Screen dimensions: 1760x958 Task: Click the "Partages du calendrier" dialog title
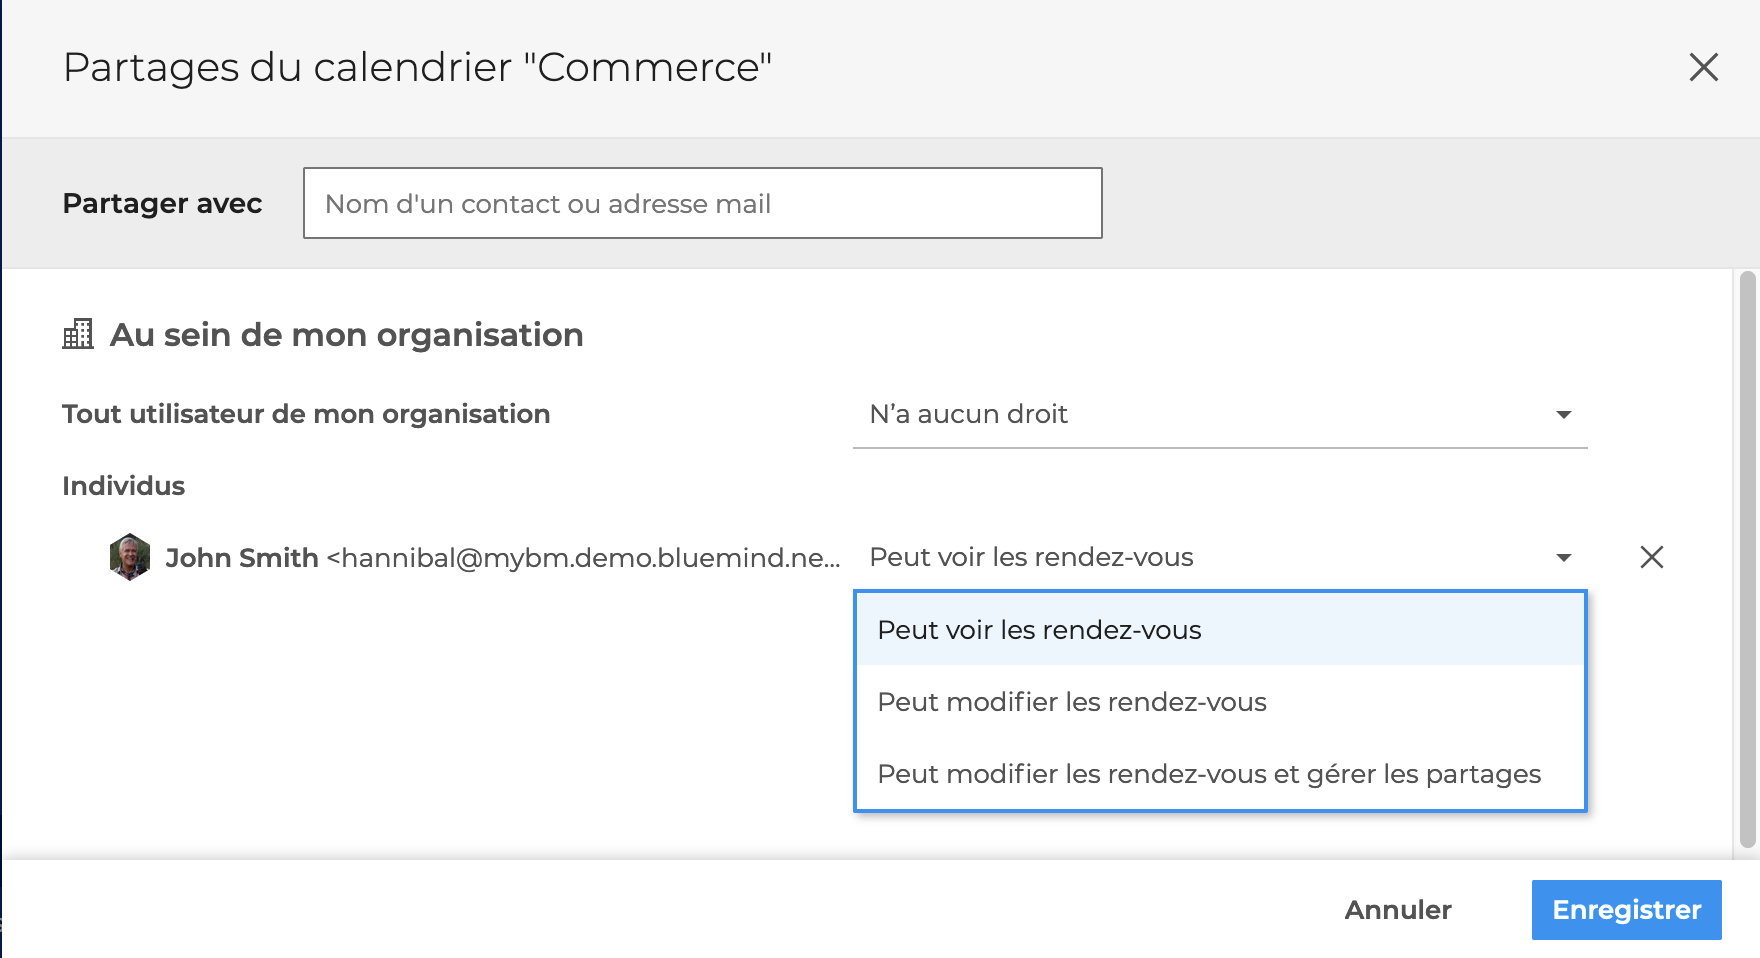(x=417, y=67)
